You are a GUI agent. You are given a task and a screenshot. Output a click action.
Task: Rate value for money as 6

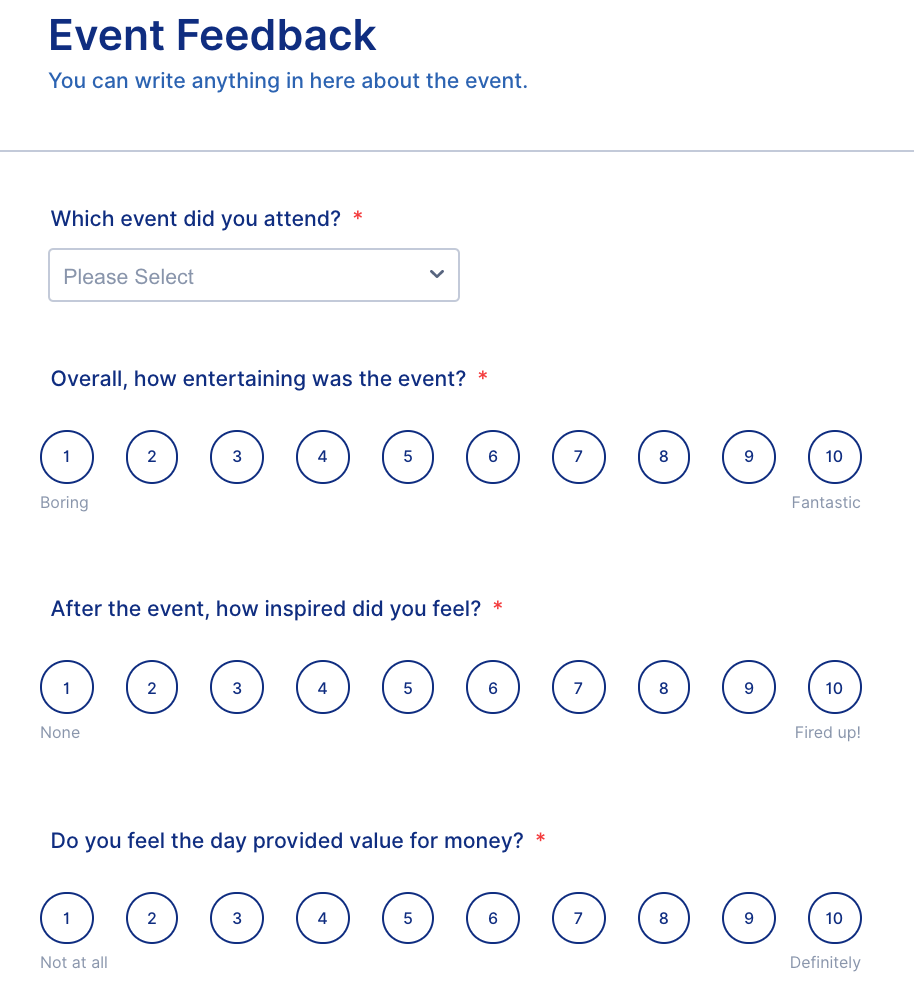point(492,918)
